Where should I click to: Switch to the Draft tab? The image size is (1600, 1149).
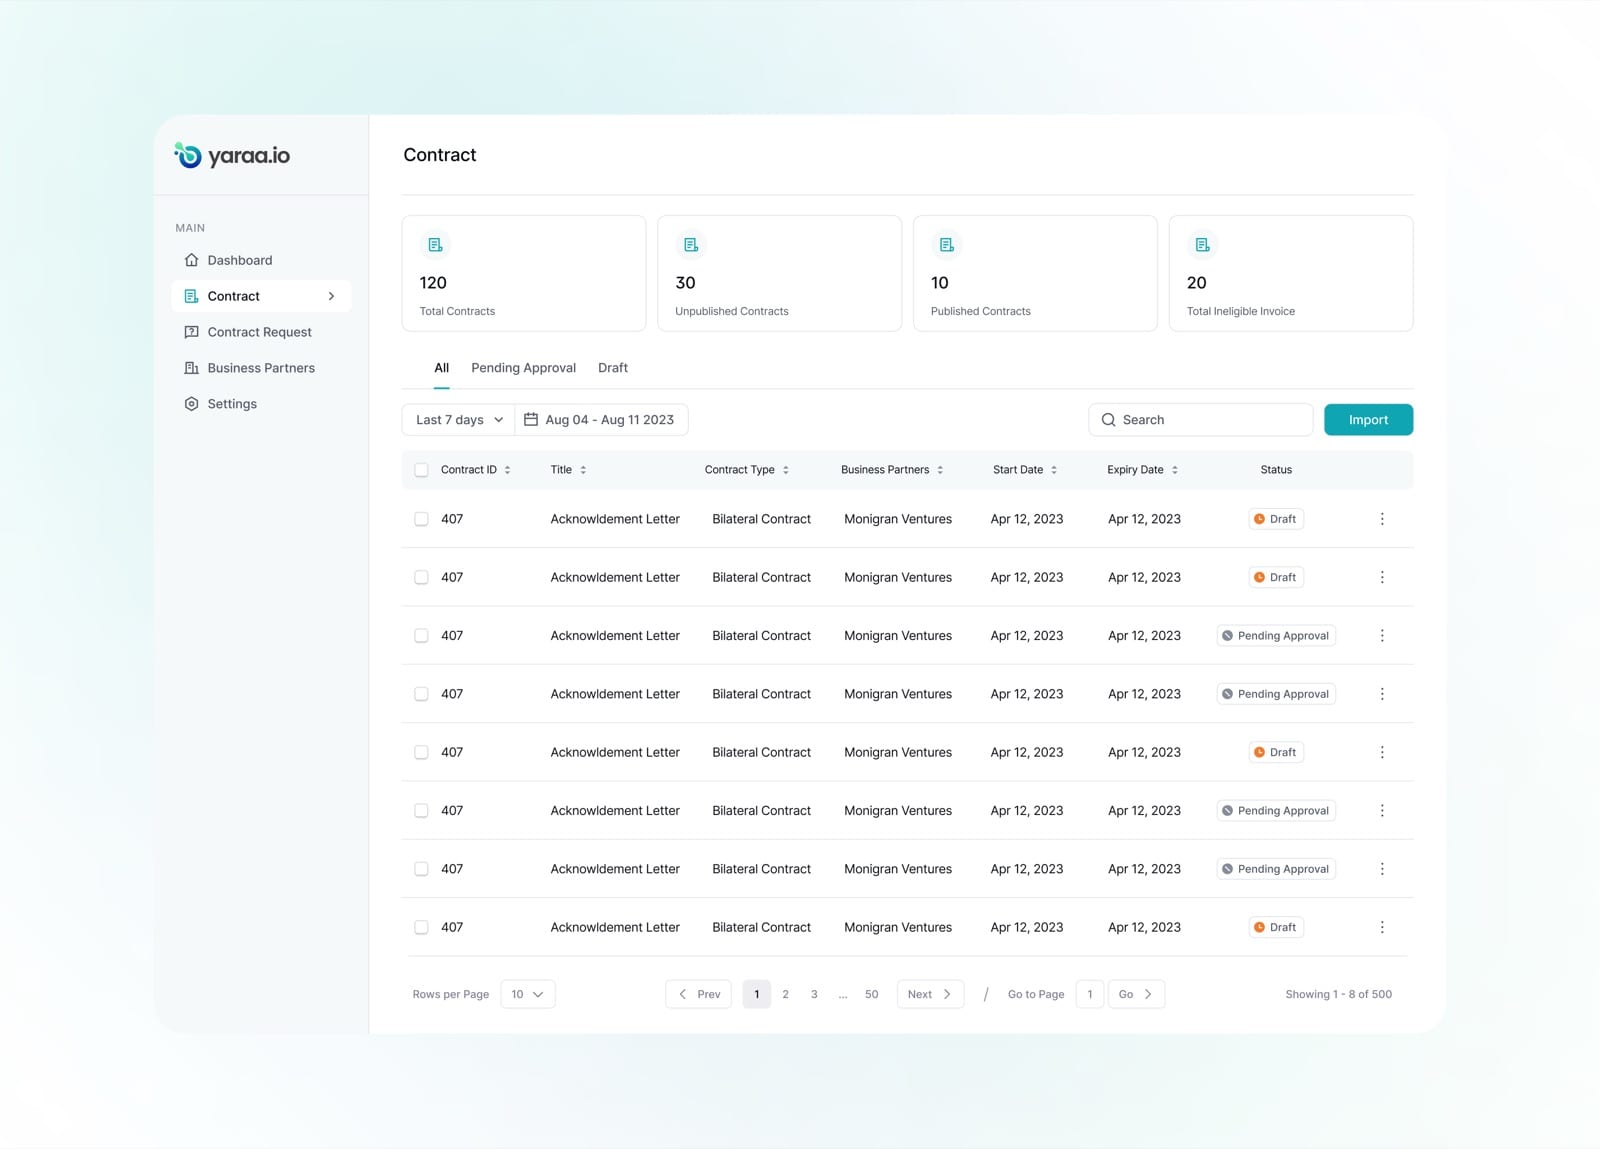coord(613,368)
